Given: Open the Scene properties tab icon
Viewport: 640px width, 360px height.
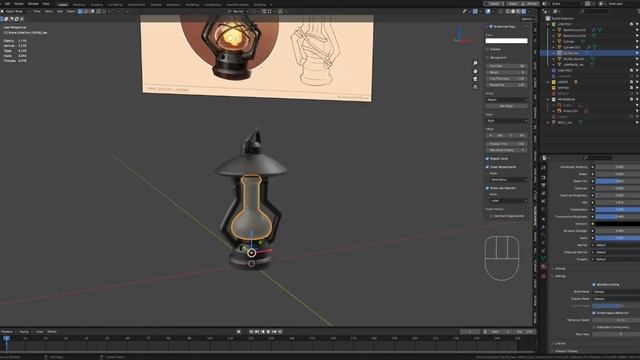Looking at the screenshot, I should click(x=543, y=201).
